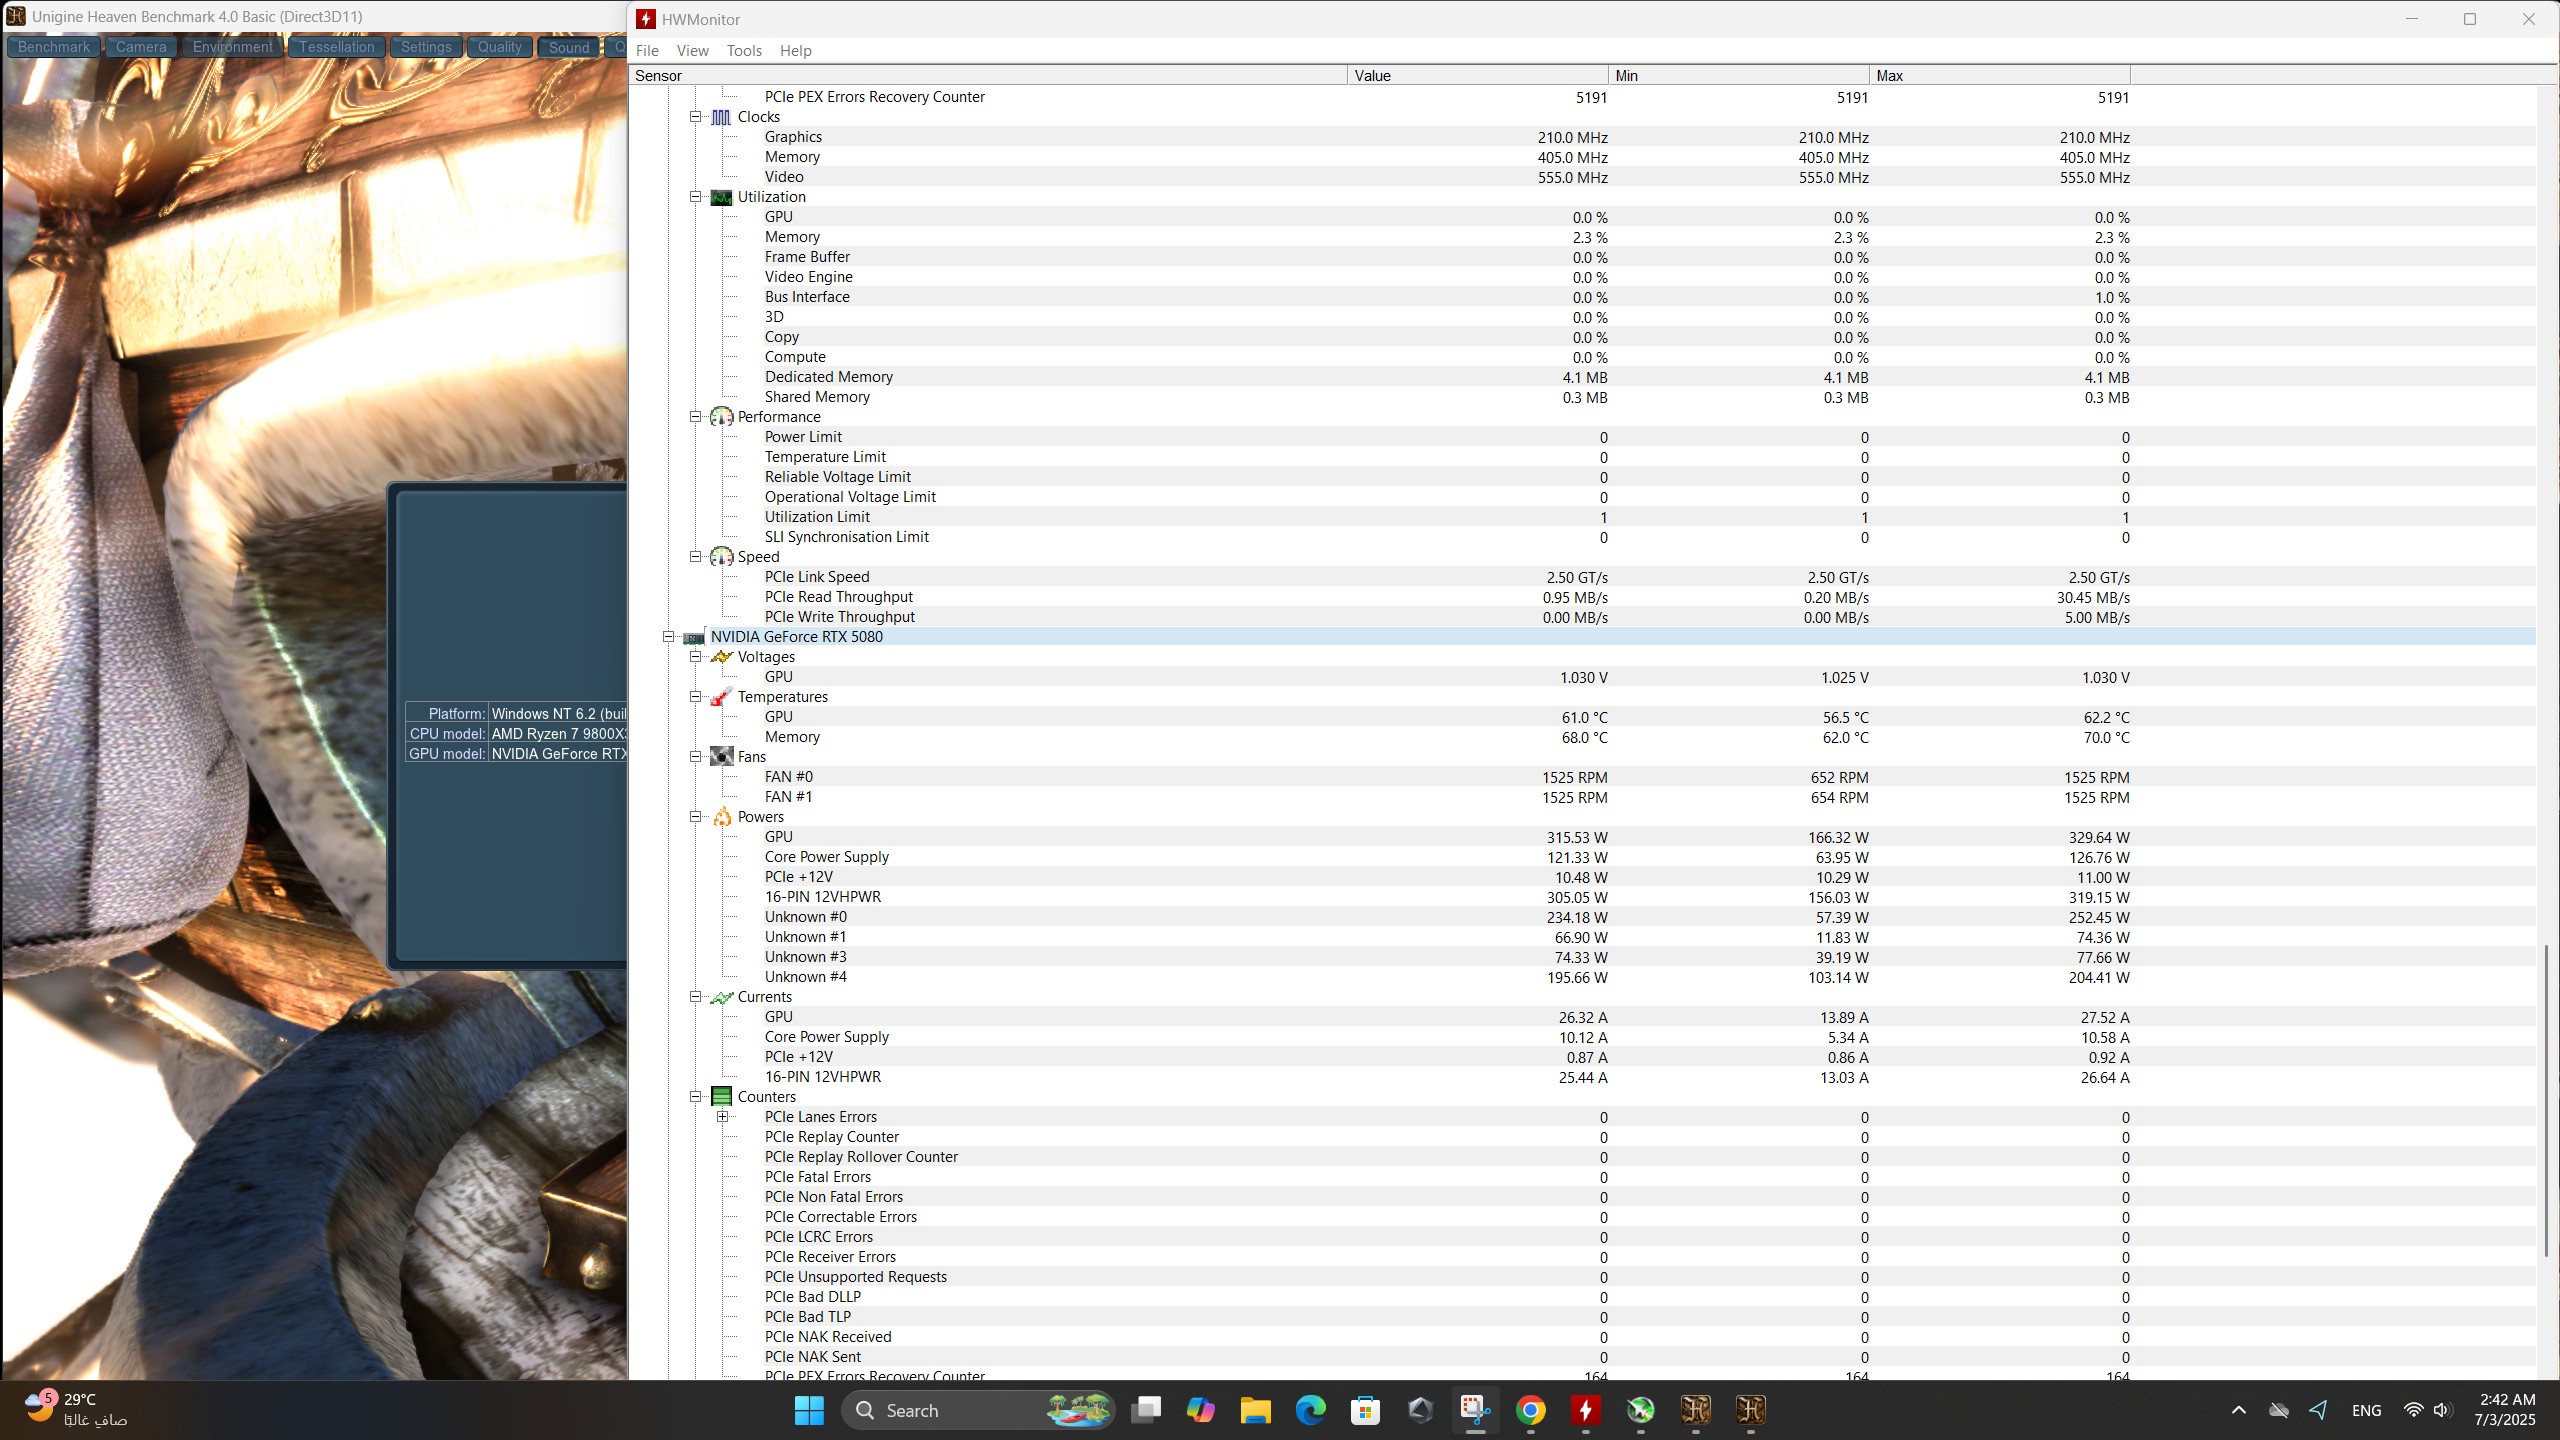The image size is (2560, 1440).
Task: Click the Powers flame icon
Action: tap(721, 817)
